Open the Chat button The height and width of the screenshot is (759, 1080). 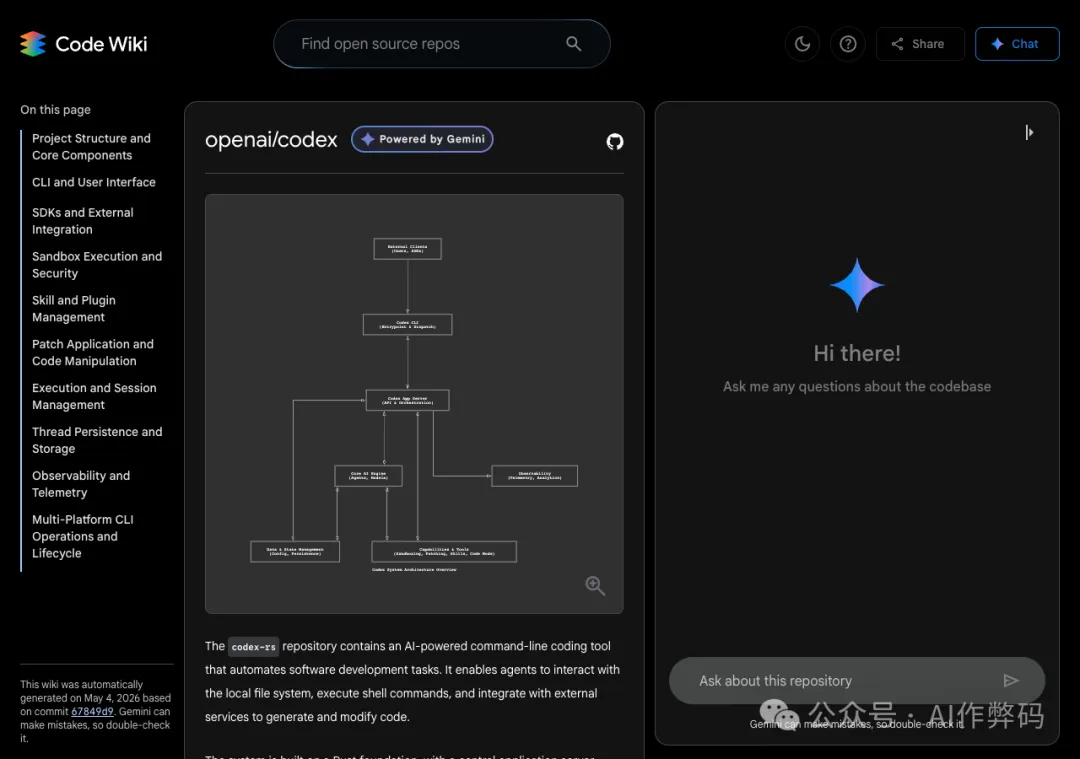(1017, 44)
